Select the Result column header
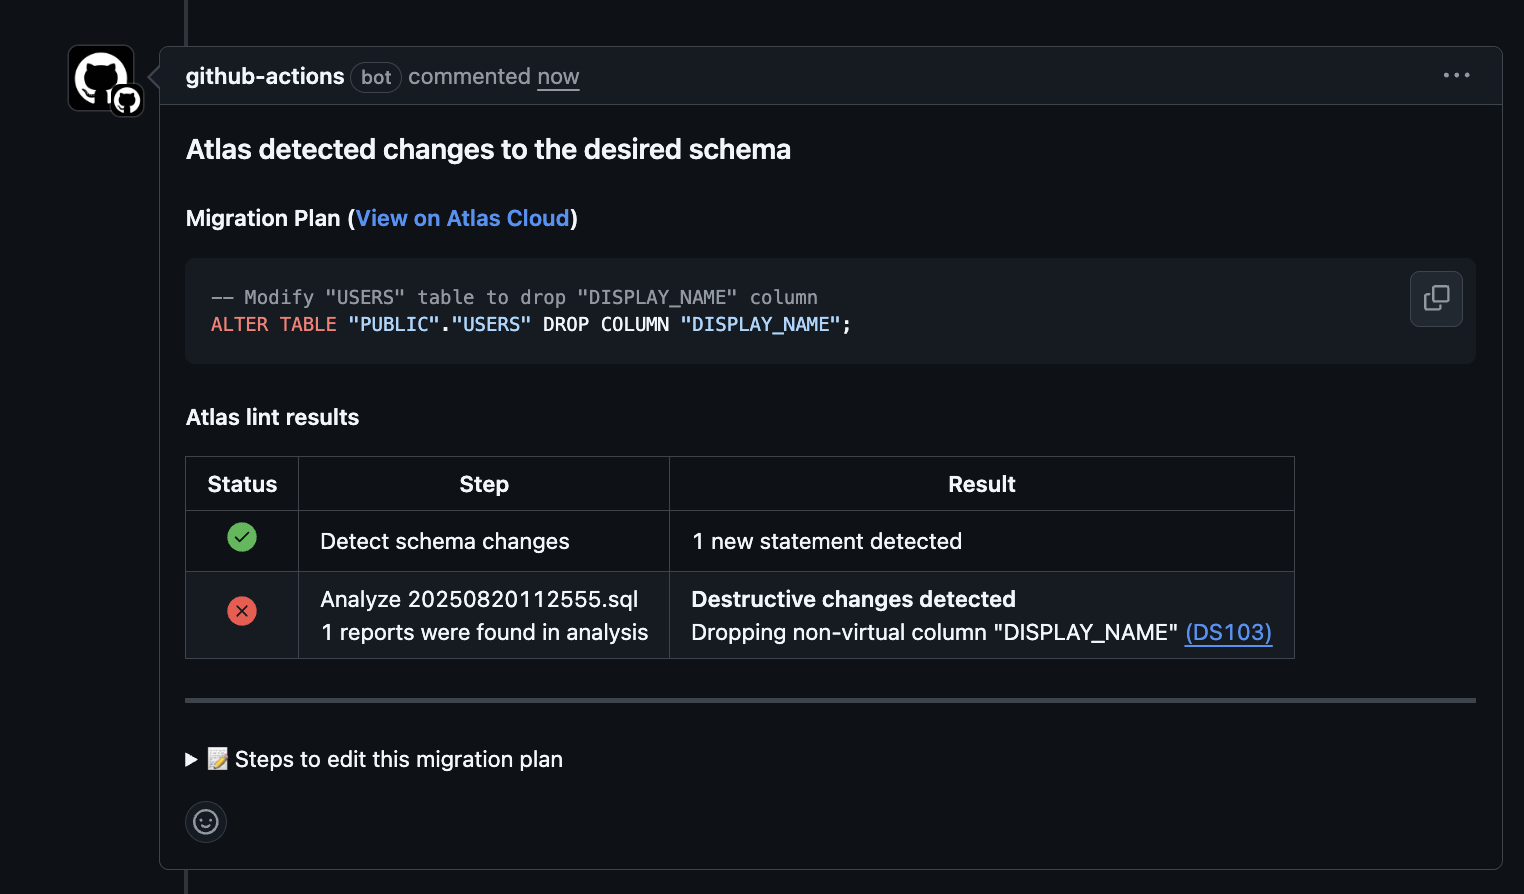The width and height of the screenshot is (1524, 894). (x=981, y=483)
